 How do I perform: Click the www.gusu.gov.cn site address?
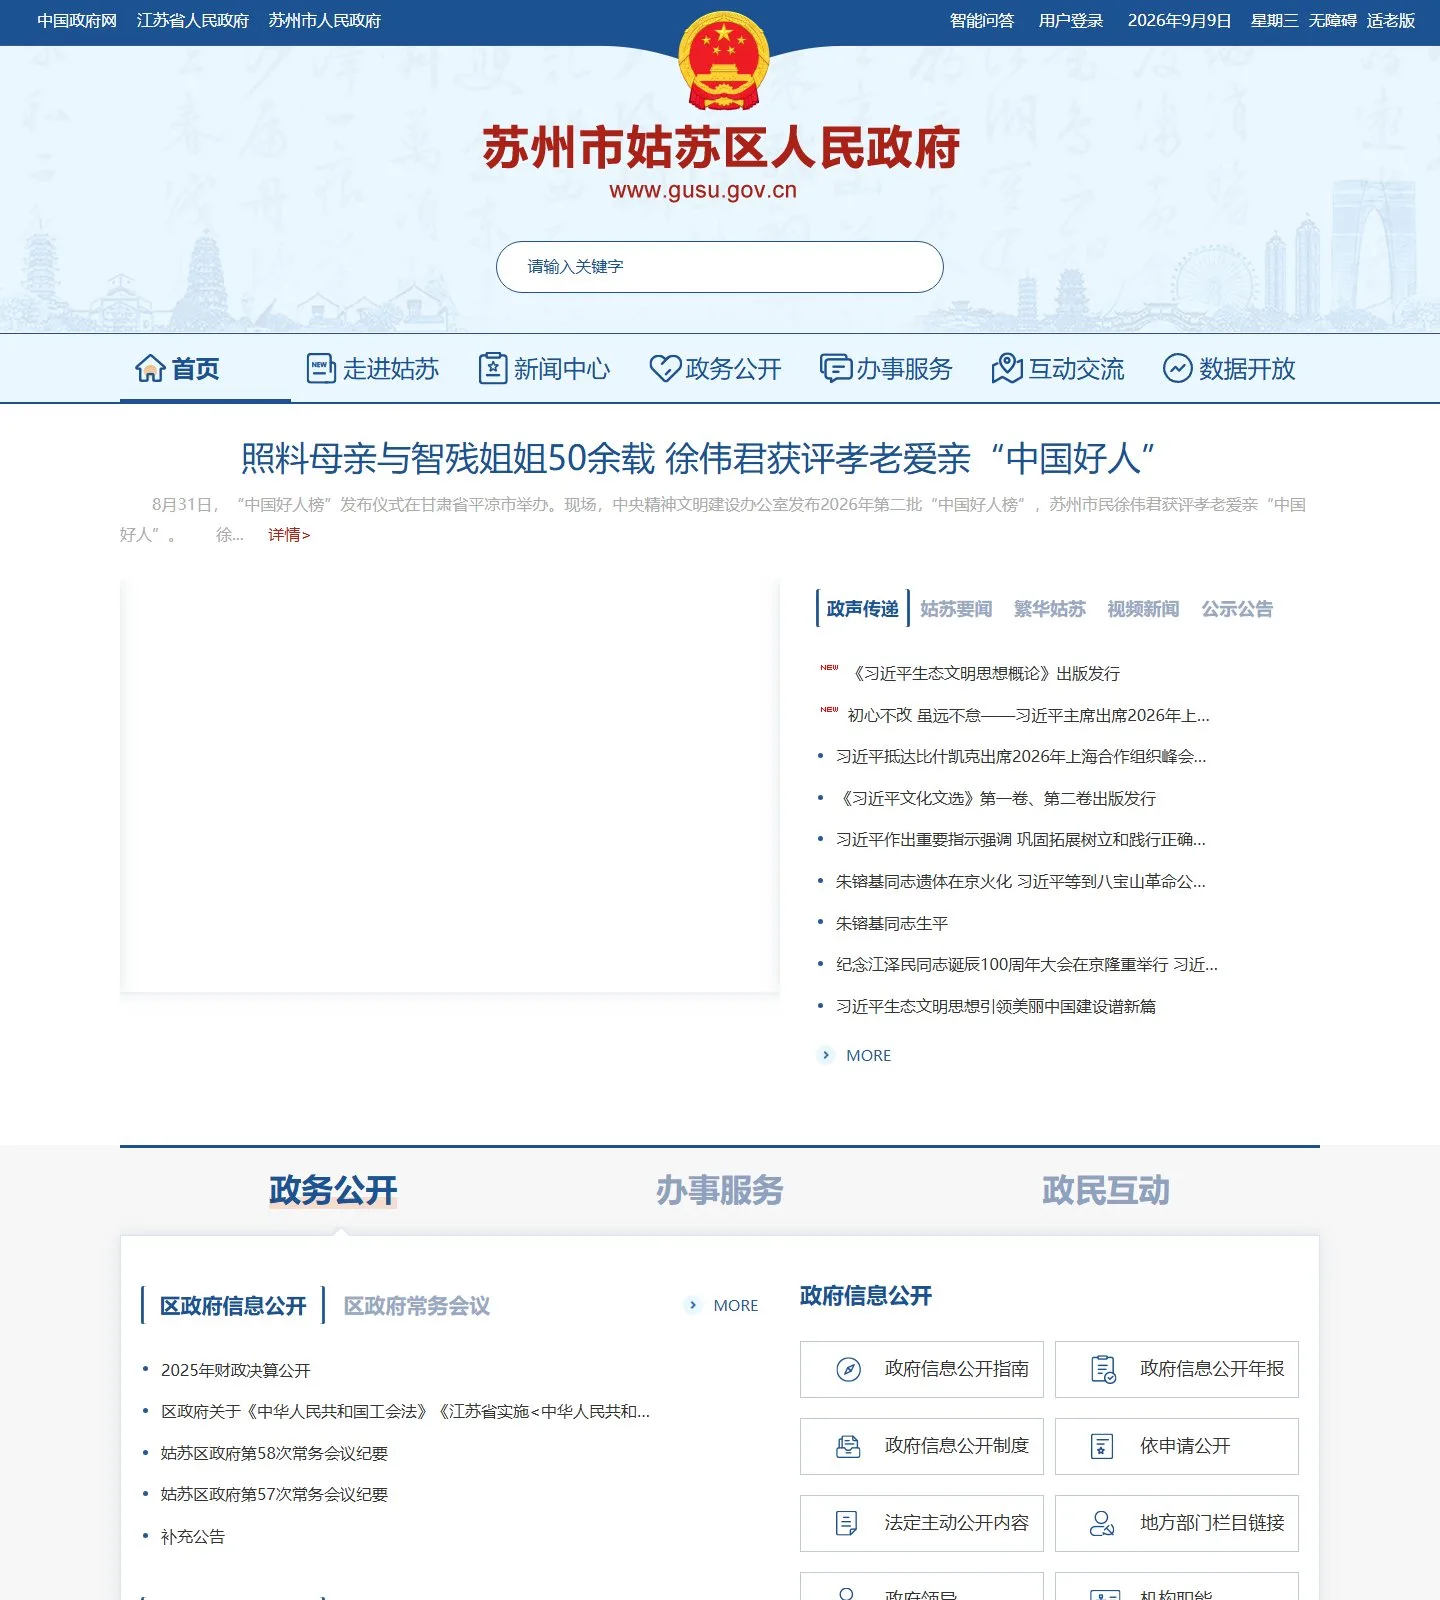pos(703,191)
